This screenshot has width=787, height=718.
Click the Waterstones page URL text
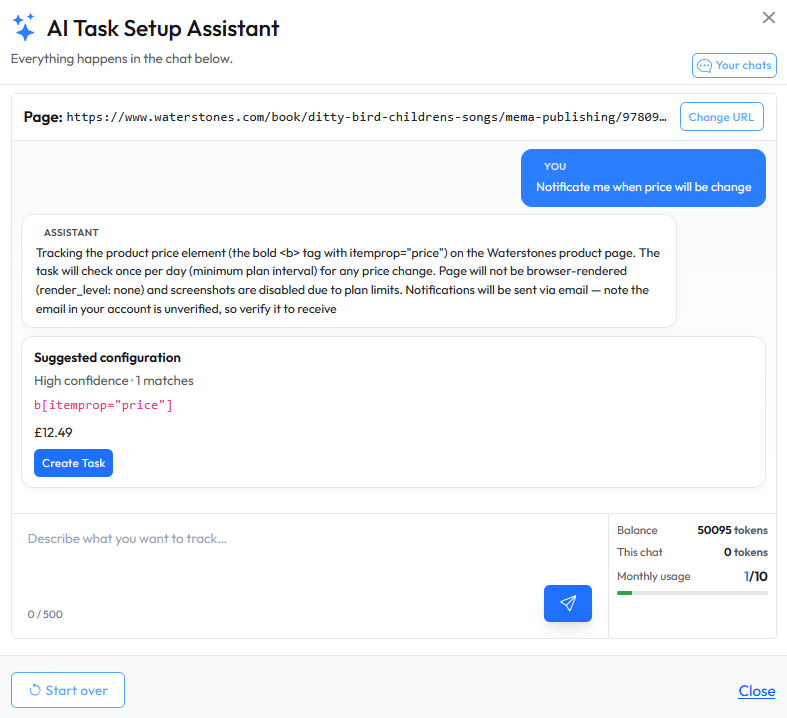tap(366, 117)
